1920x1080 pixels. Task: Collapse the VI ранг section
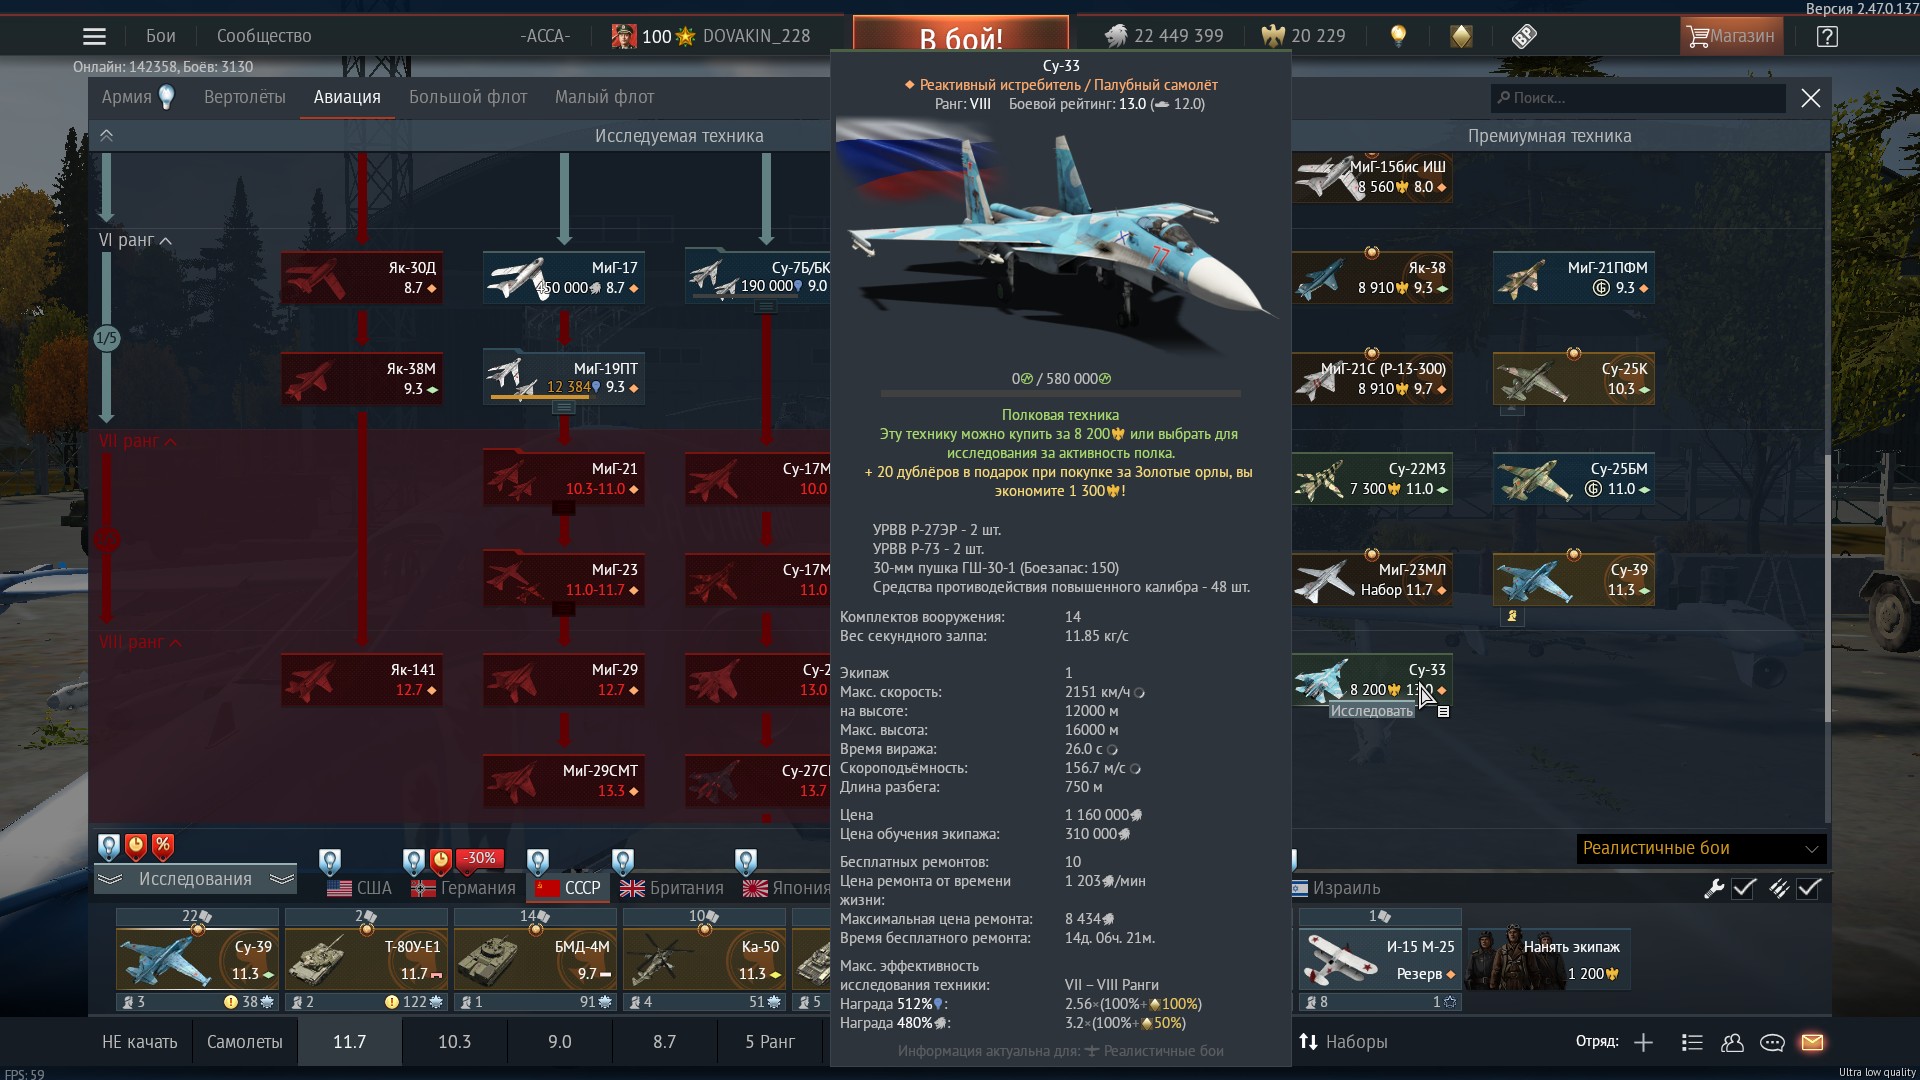pos(136,240)
